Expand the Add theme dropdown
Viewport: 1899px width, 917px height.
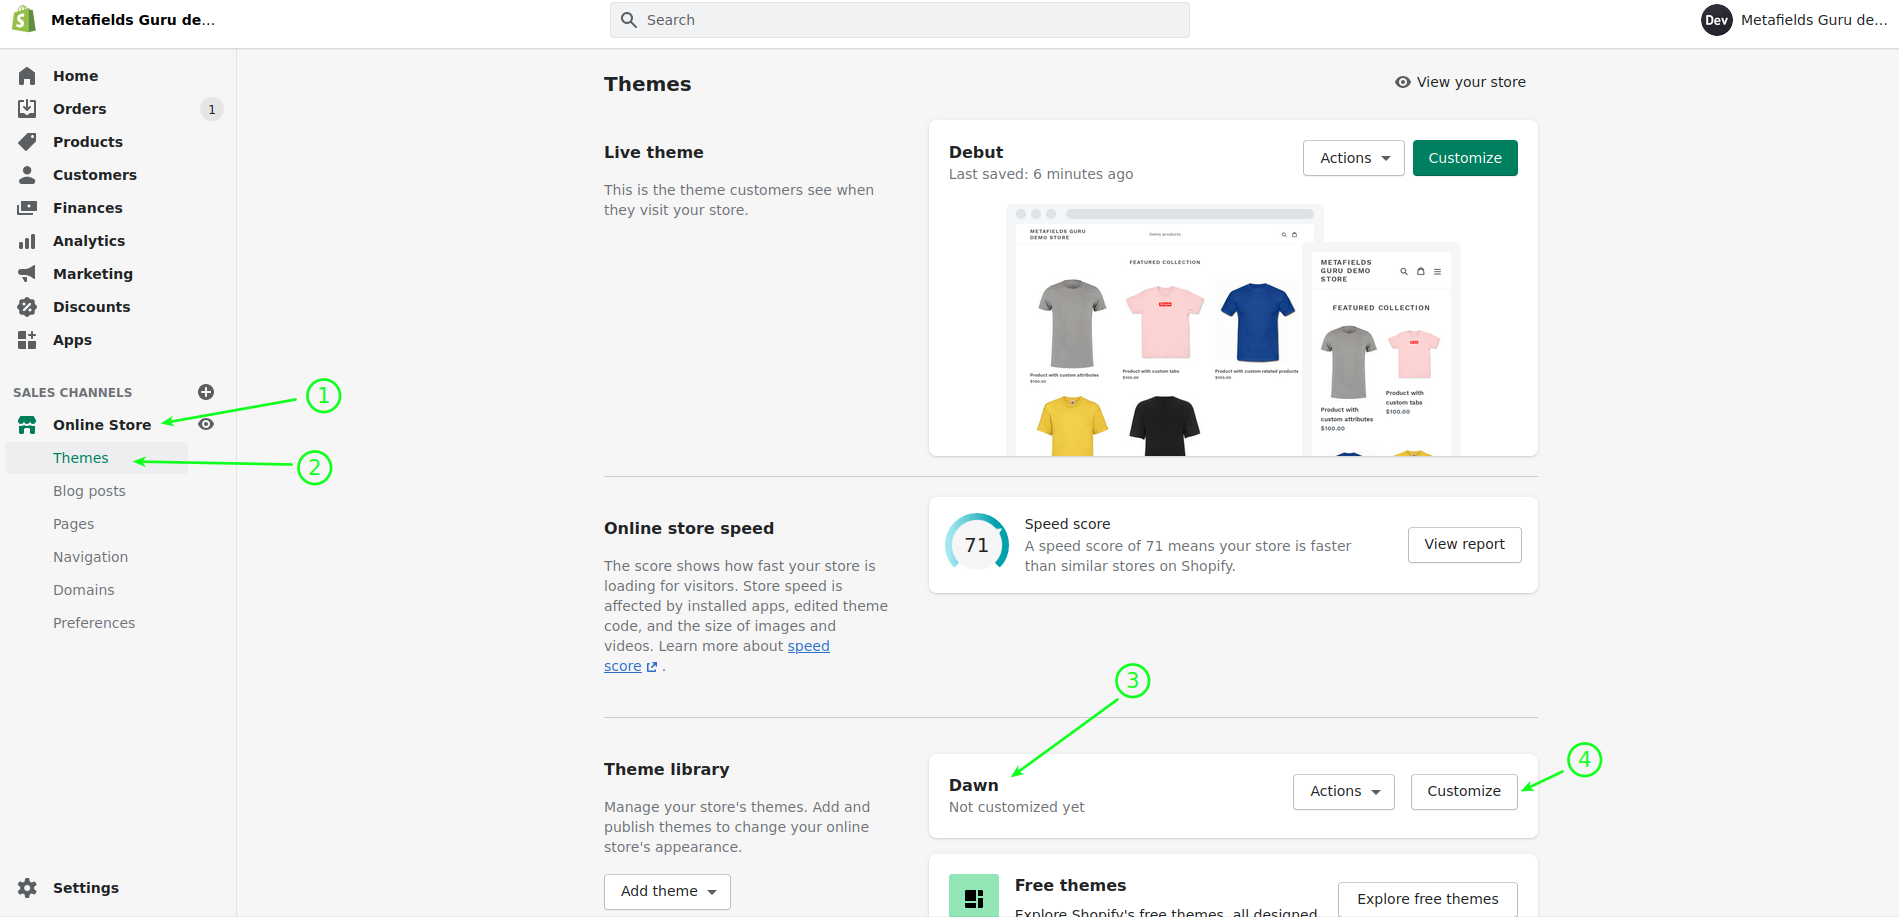(667, 892)
